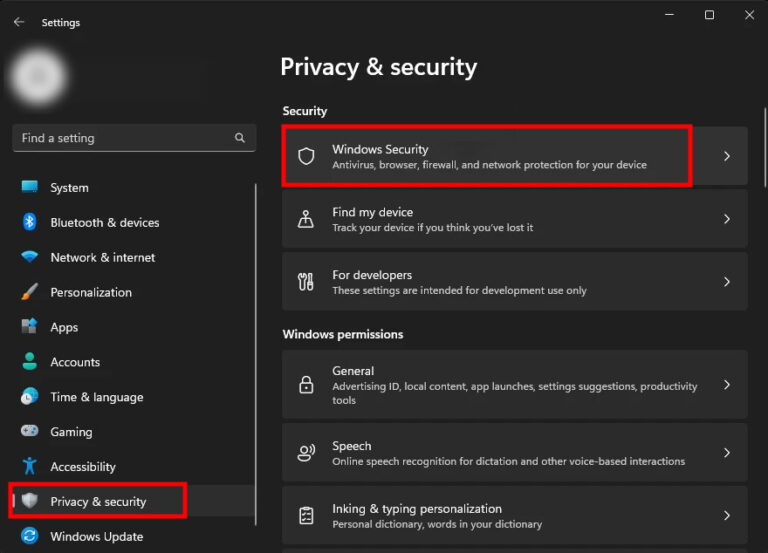Select Personalization in the sidebar

tap(91, 292)
